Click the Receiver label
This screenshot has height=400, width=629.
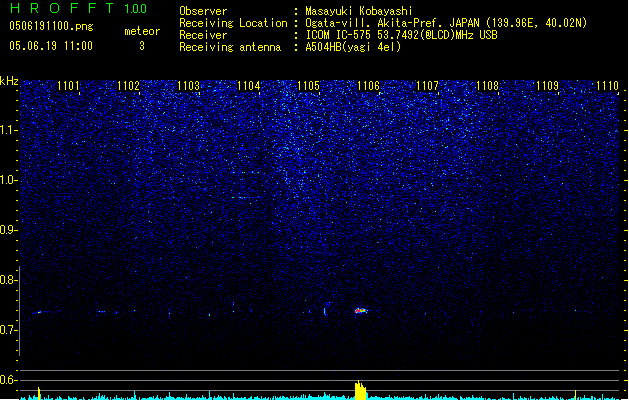[203, 35]
